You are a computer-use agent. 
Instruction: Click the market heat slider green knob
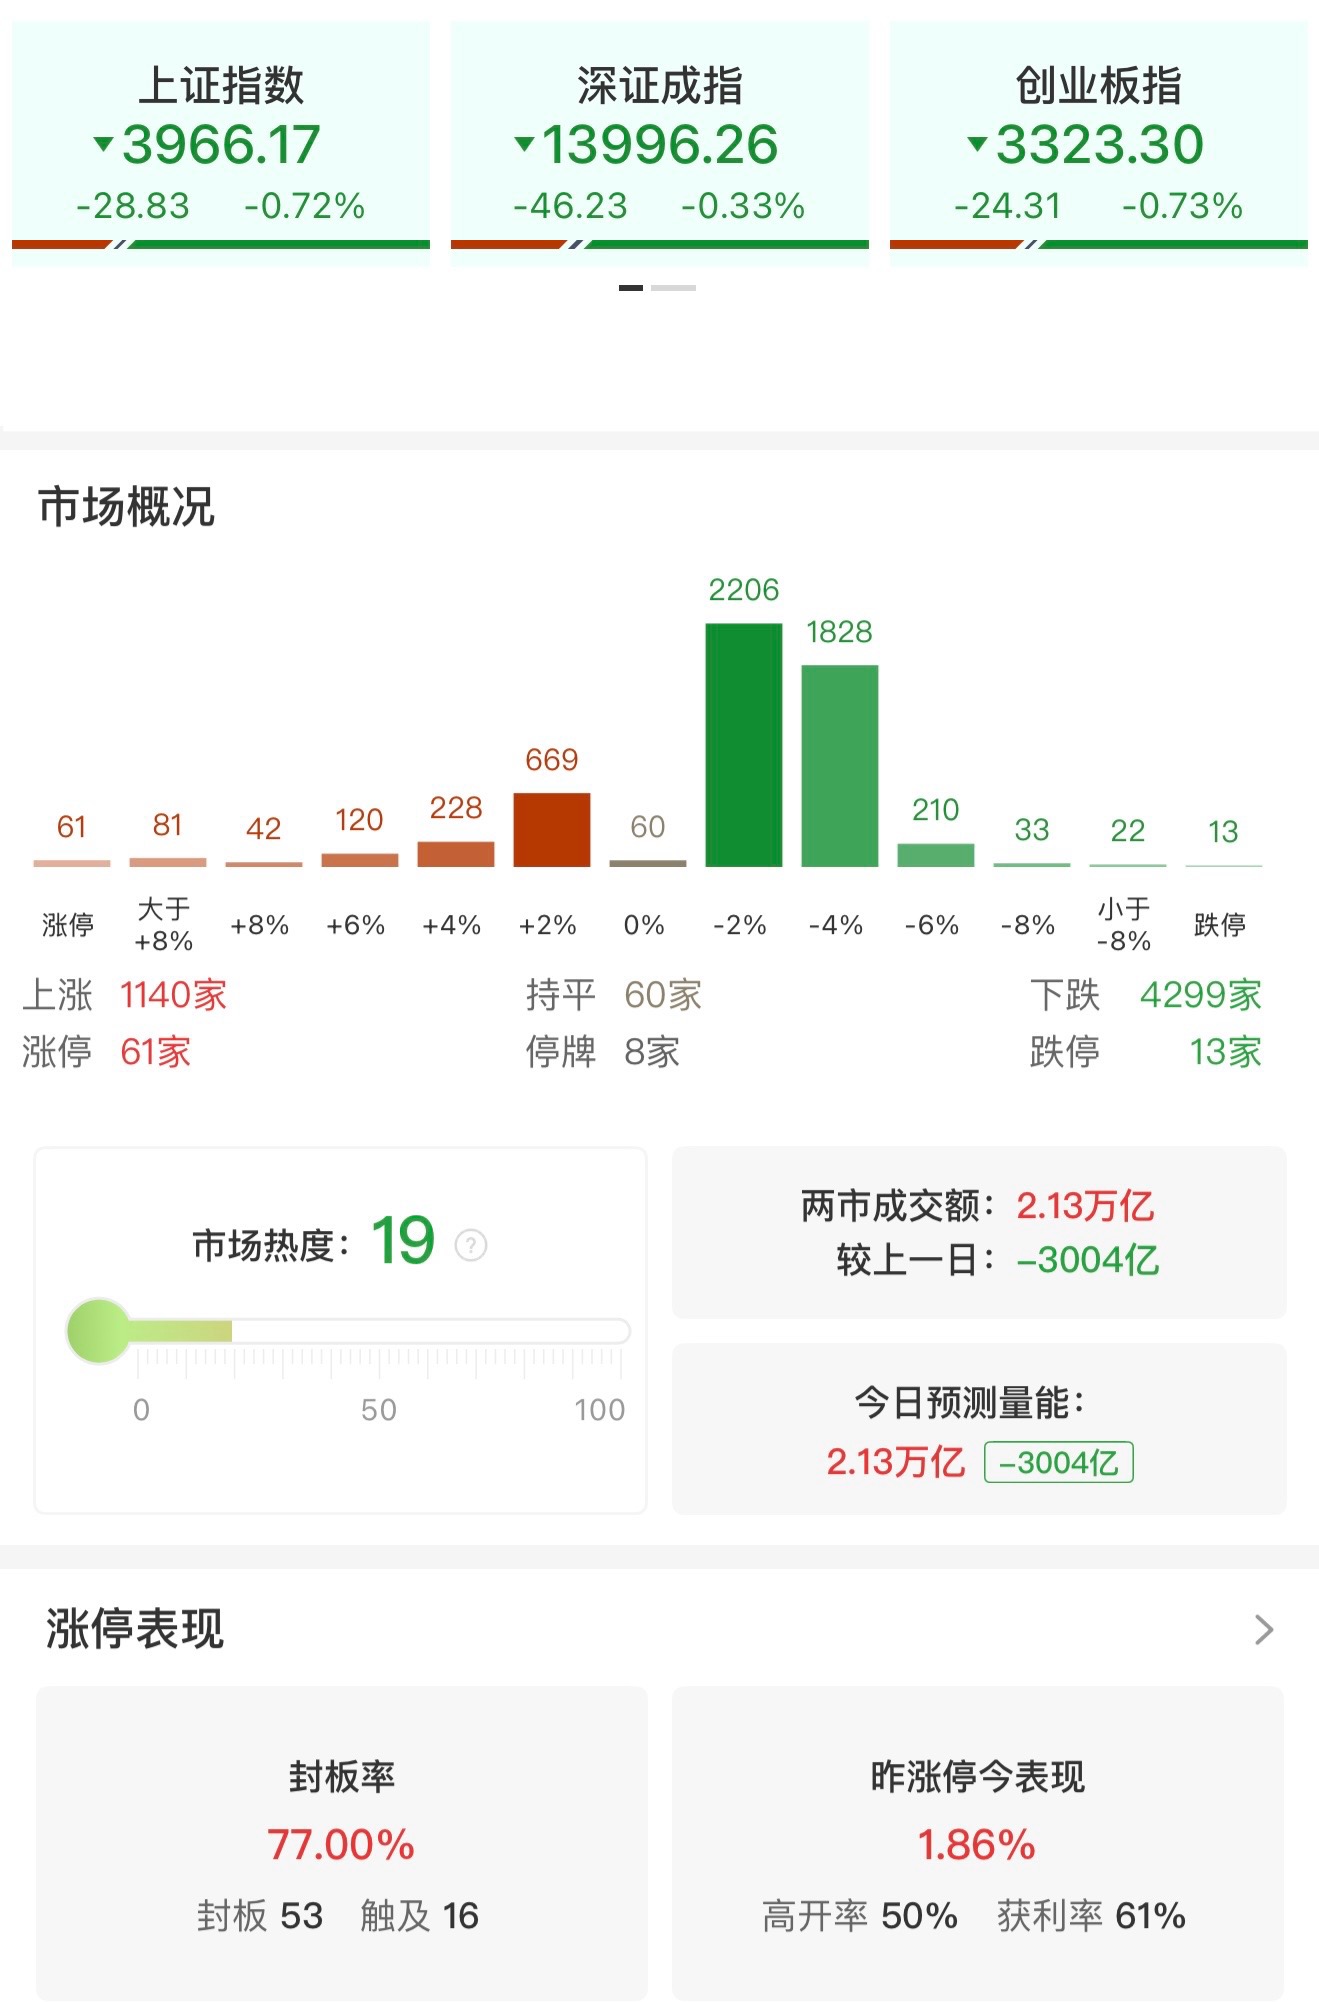tap(98, 1331)
